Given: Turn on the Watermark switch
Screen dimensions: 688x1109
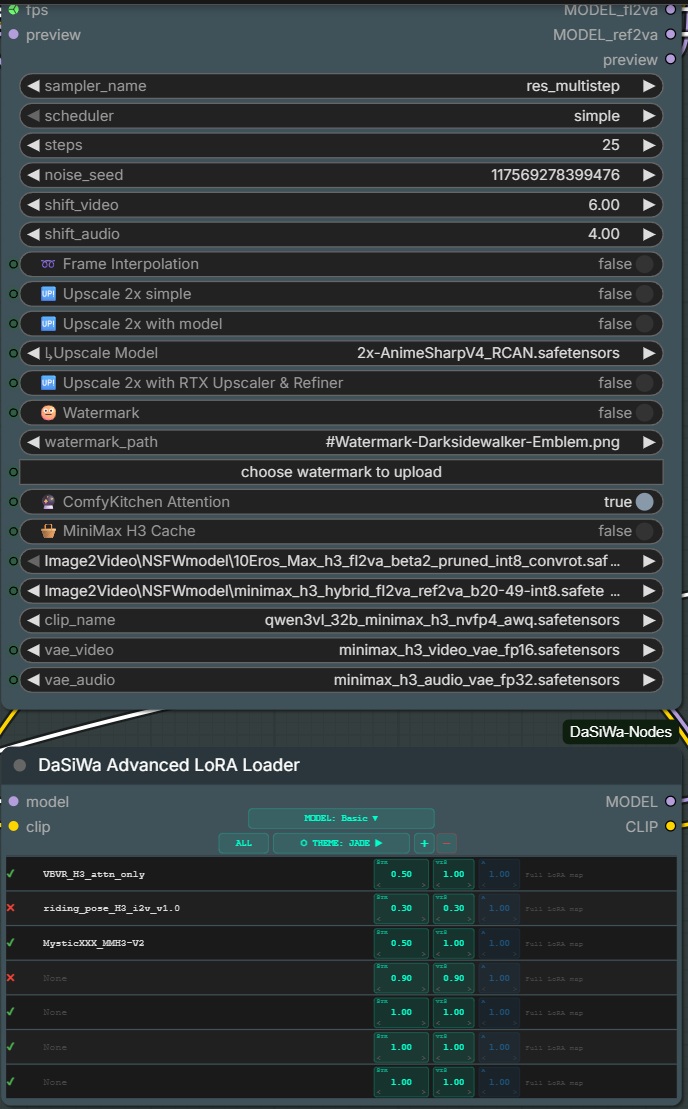Looking at the screenshot, I should pyautogui.click(x=644, y=412).
